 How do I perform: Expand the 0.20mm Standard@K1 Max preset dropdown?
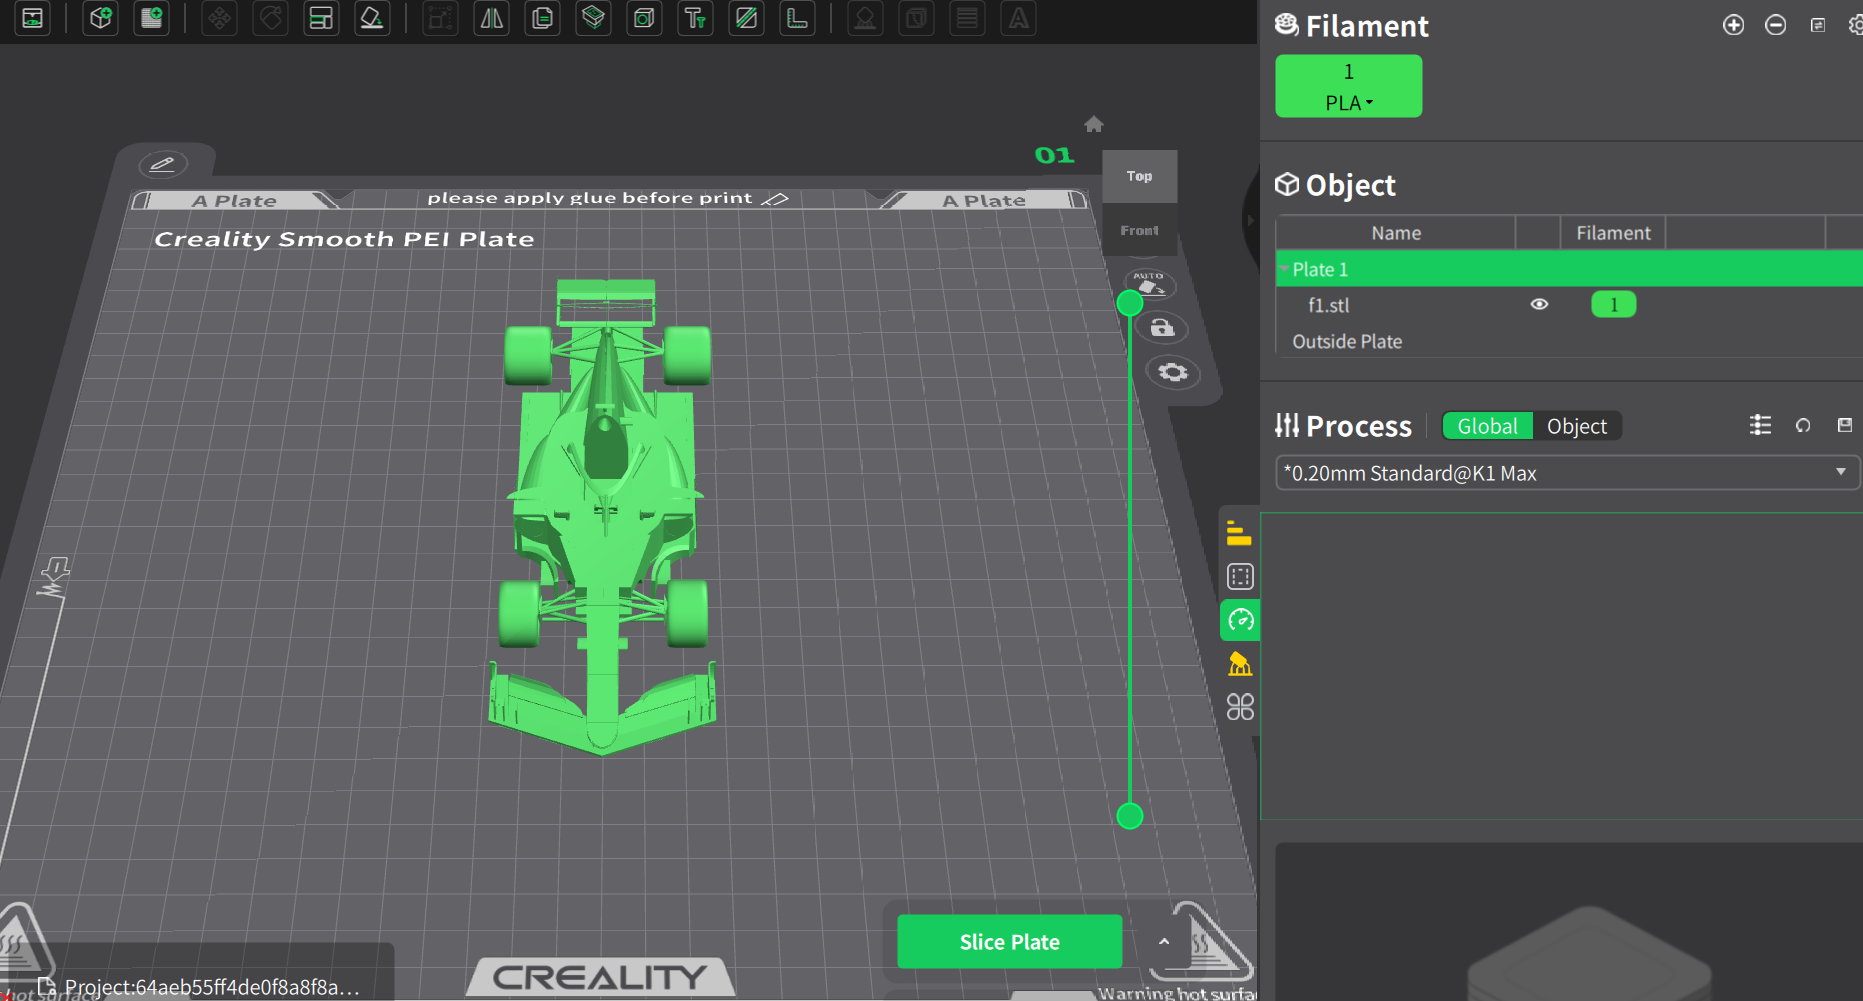coord(1840,472)
